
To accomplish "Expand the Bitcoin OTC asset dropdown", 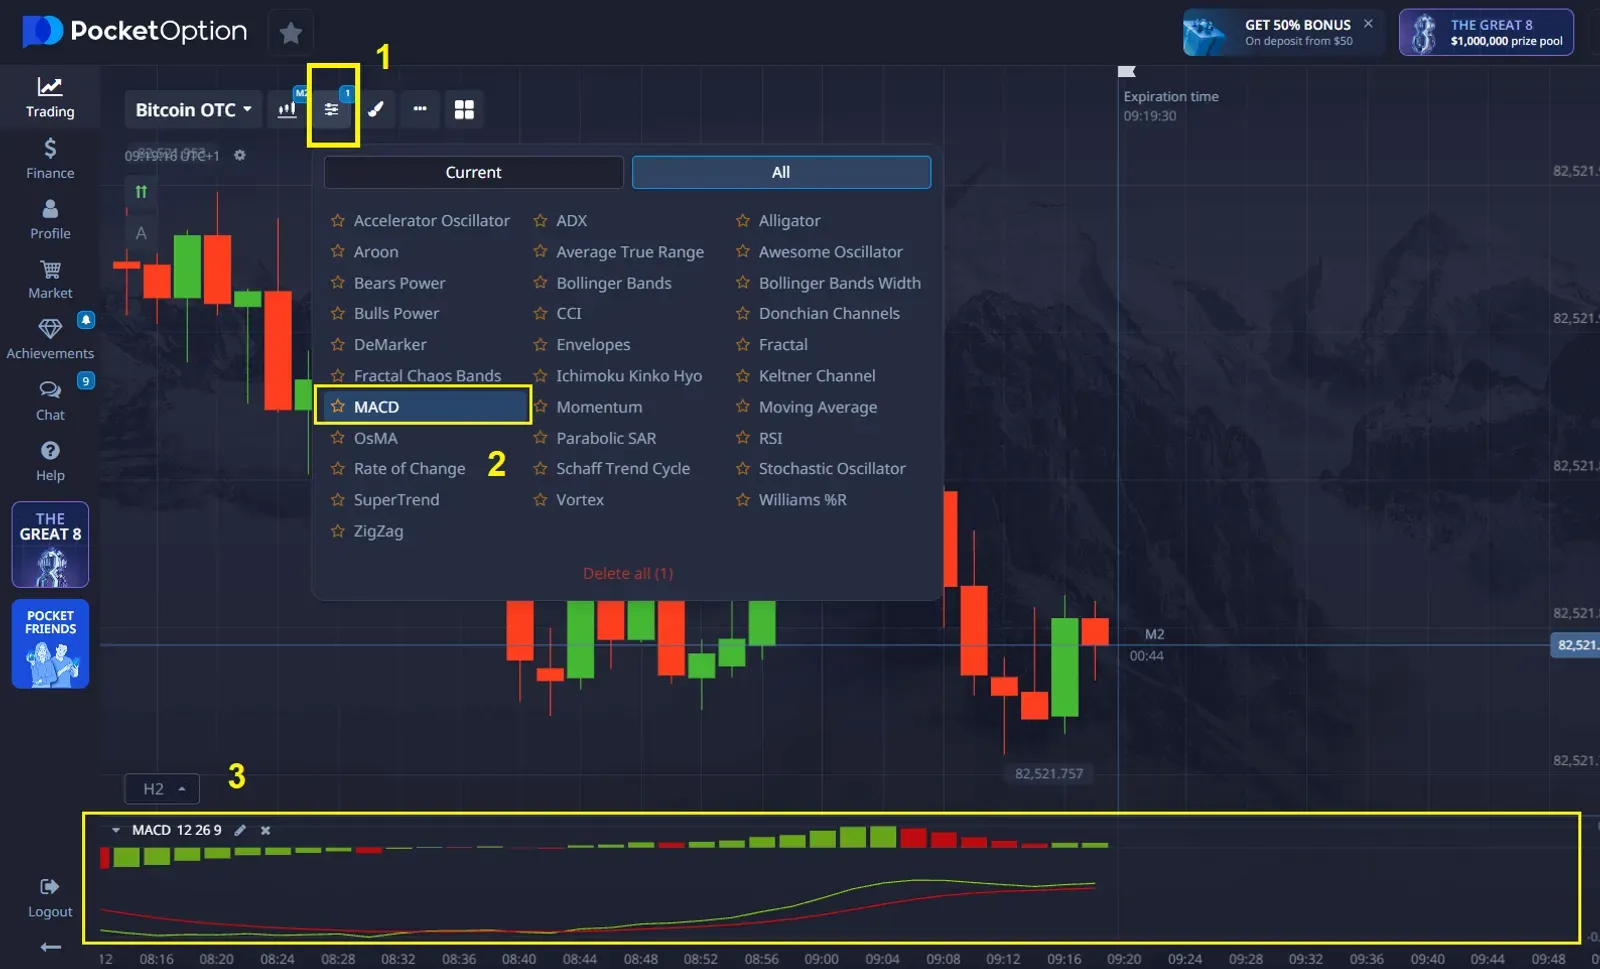I will (193, 109).
